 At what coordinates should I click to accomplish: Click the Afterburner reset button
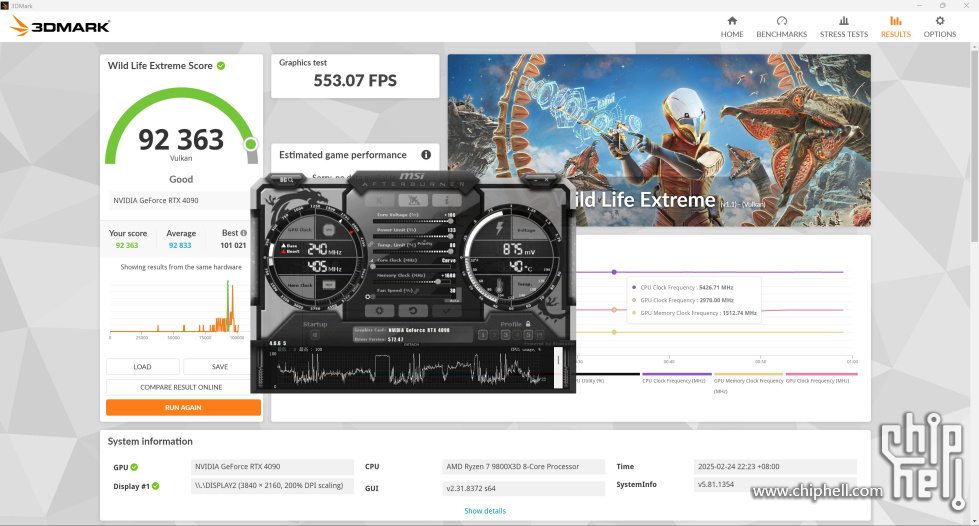click(413, 310)
